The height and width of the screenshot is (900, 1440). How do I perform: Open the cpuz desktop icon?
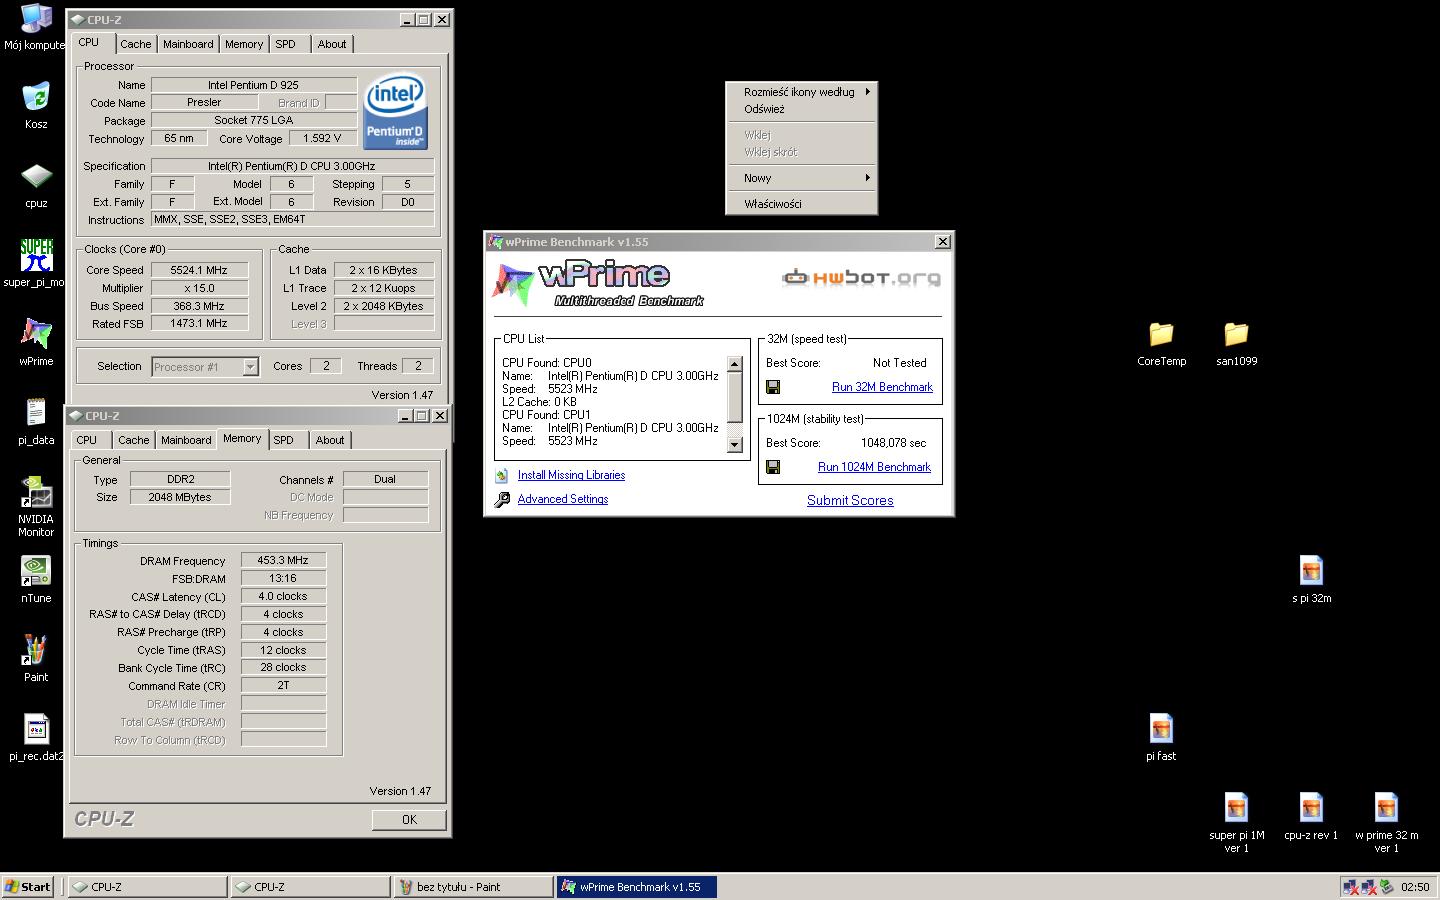pyautogui.click(x=36, y=176)
